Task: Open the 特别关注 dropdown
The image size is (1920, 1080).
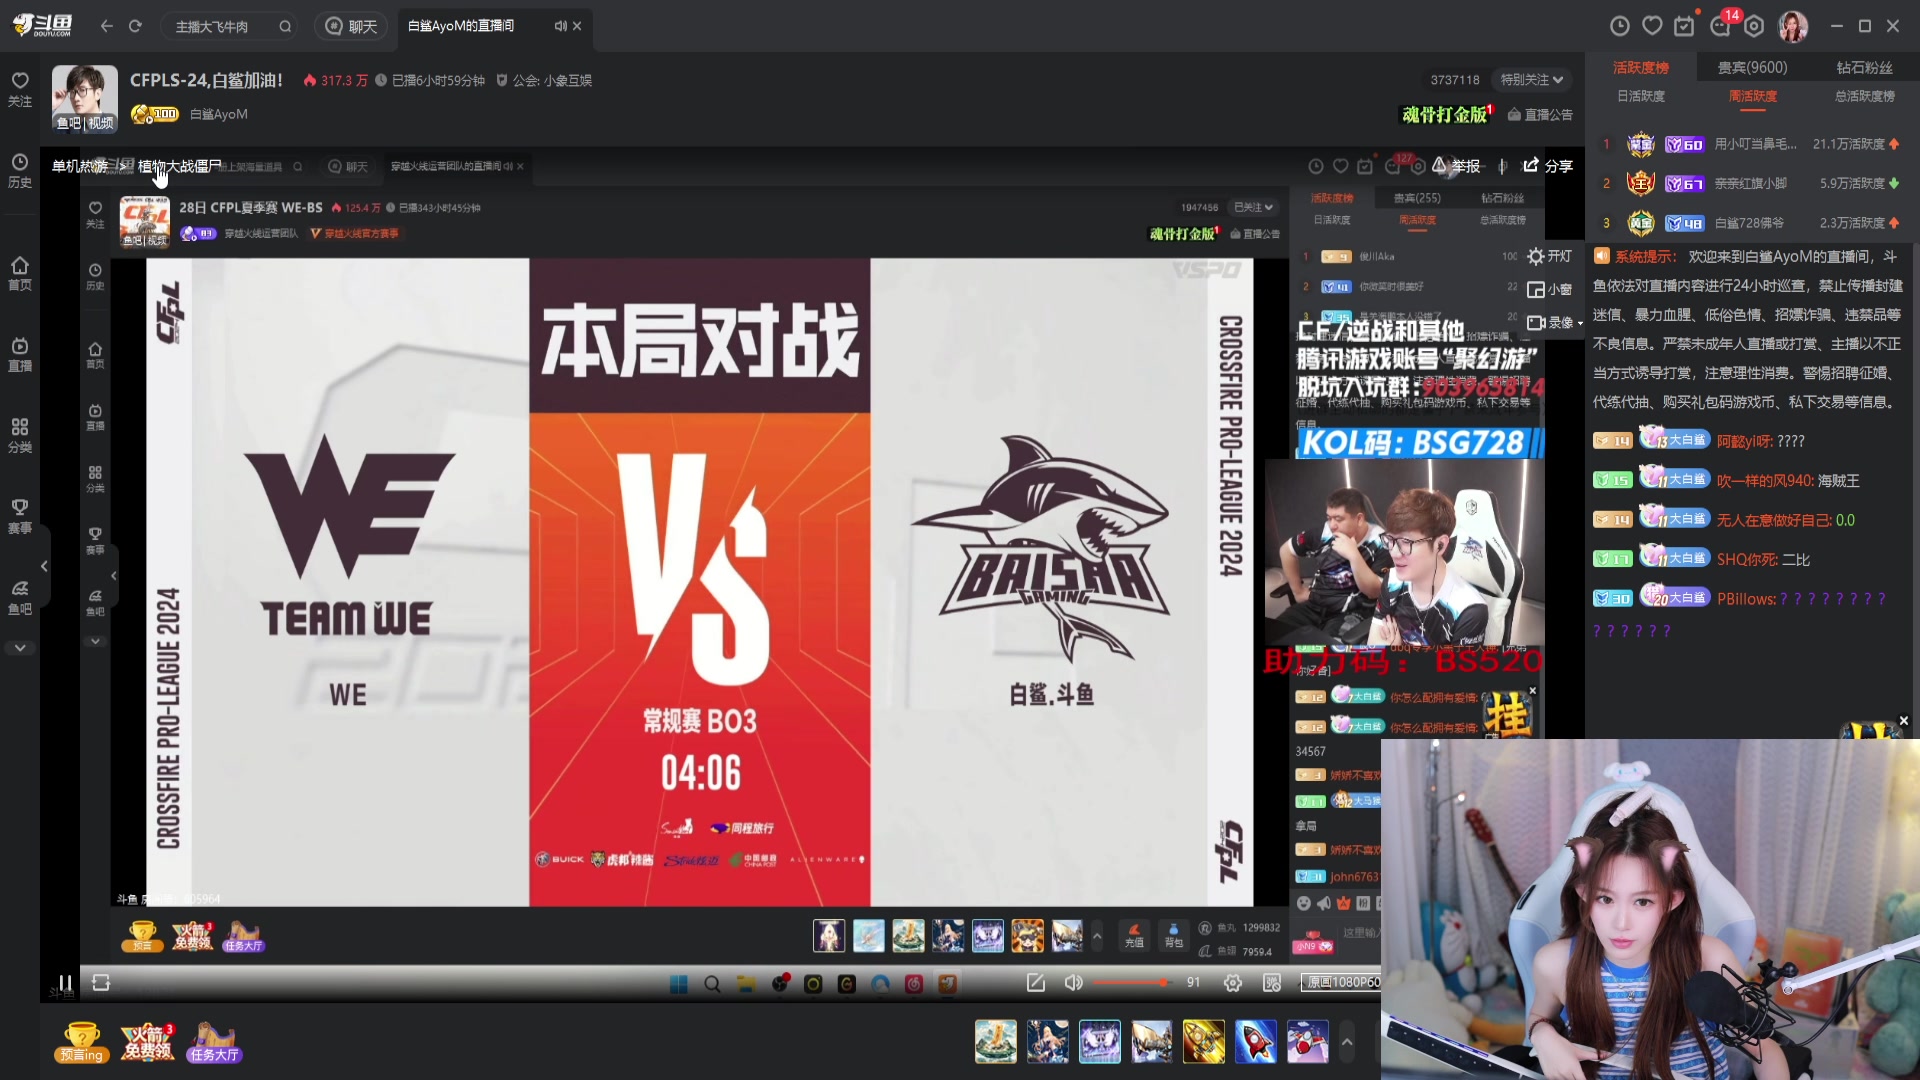Action: pos(1531,80)
